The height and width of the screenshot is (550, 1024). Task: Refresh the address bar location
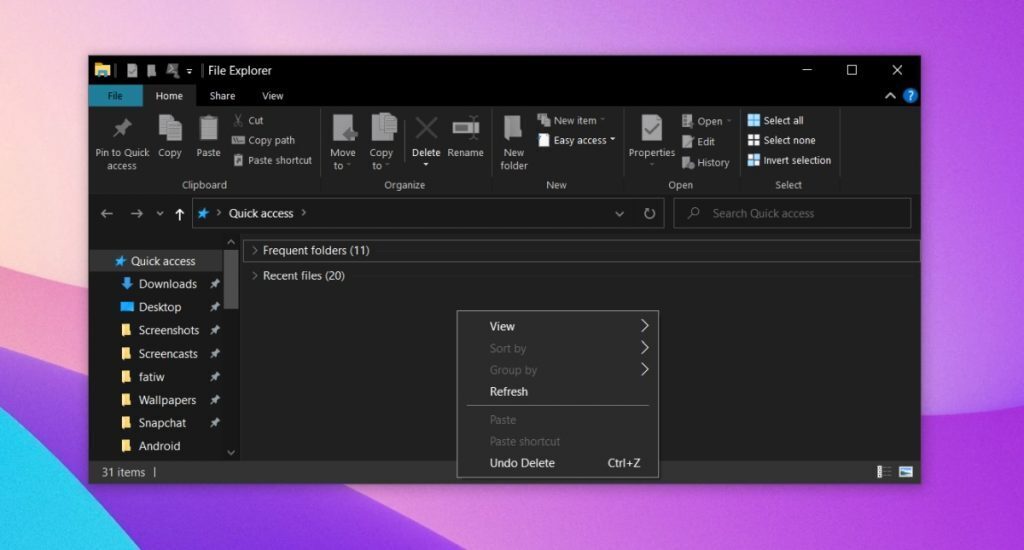click(649, 213)
